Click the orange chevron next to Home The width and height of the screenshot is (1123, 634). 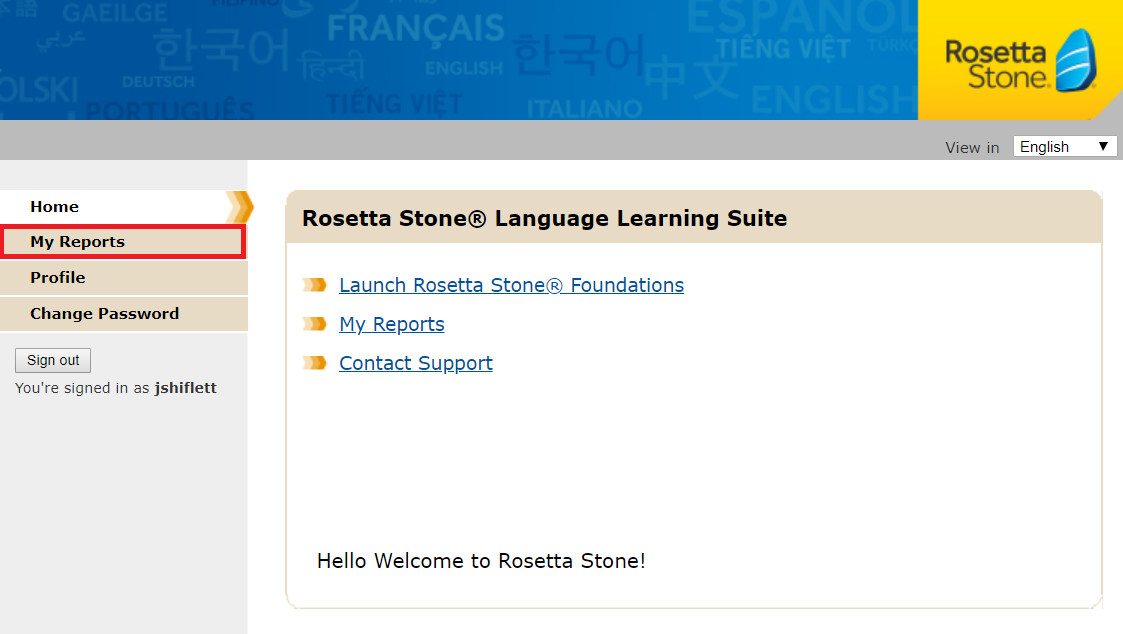(241, 207)
